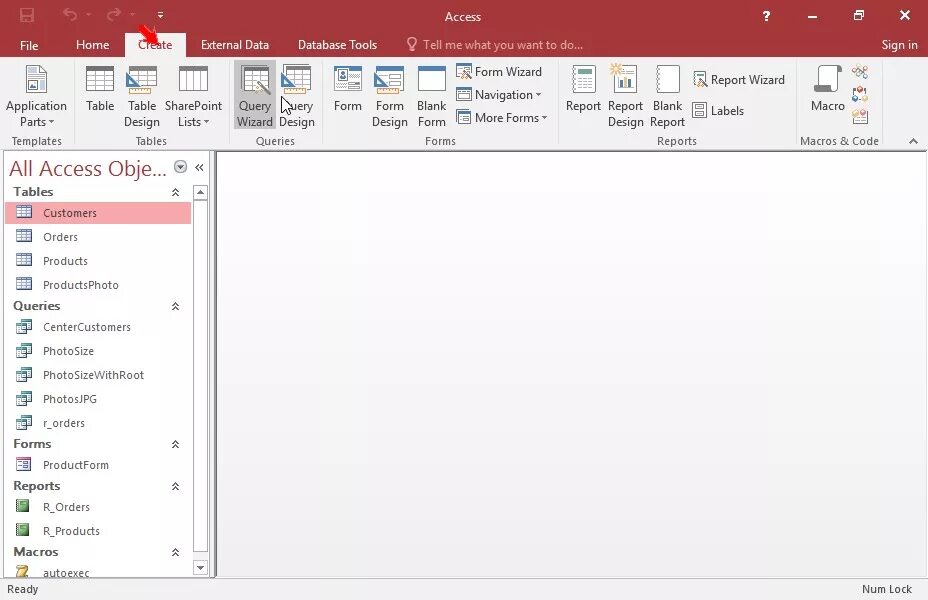928x600 pixels.
Task: Open Table Design view
Action: pyautogui.click(x=141, y=96)
